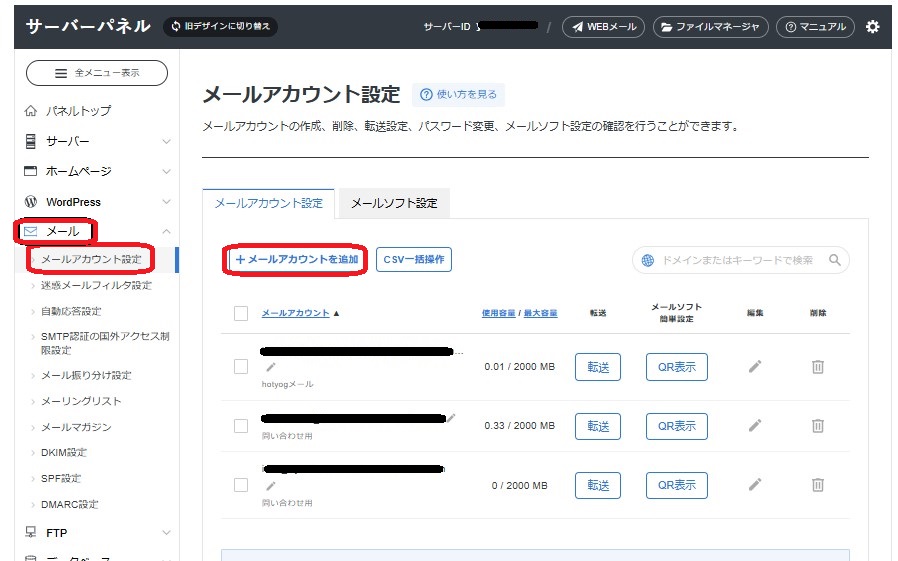
Task: Click the search magnifier icon
Action: (x=835, y=260)
